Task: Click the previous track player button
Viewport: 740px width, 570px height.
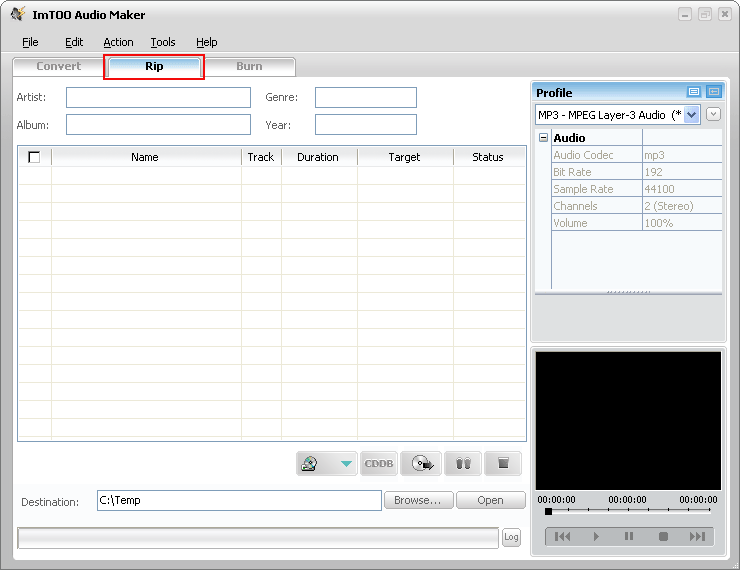Action: tap(562, 536)
